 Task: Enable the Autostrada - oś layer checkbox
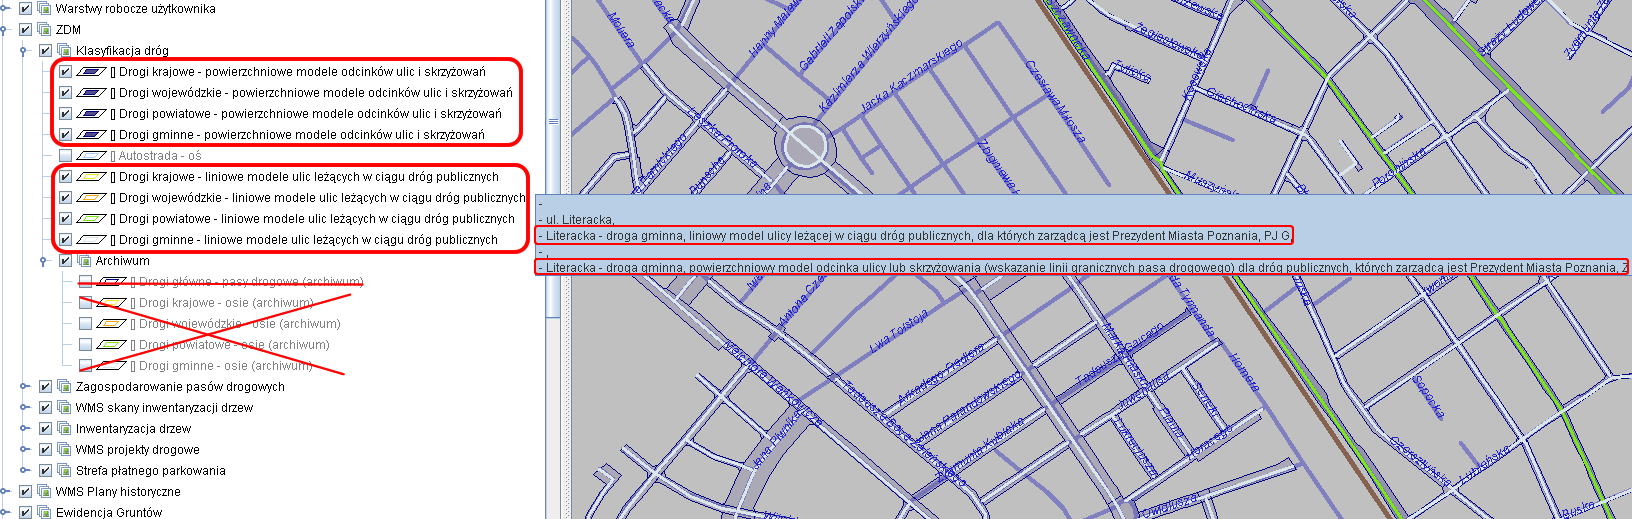65,156
